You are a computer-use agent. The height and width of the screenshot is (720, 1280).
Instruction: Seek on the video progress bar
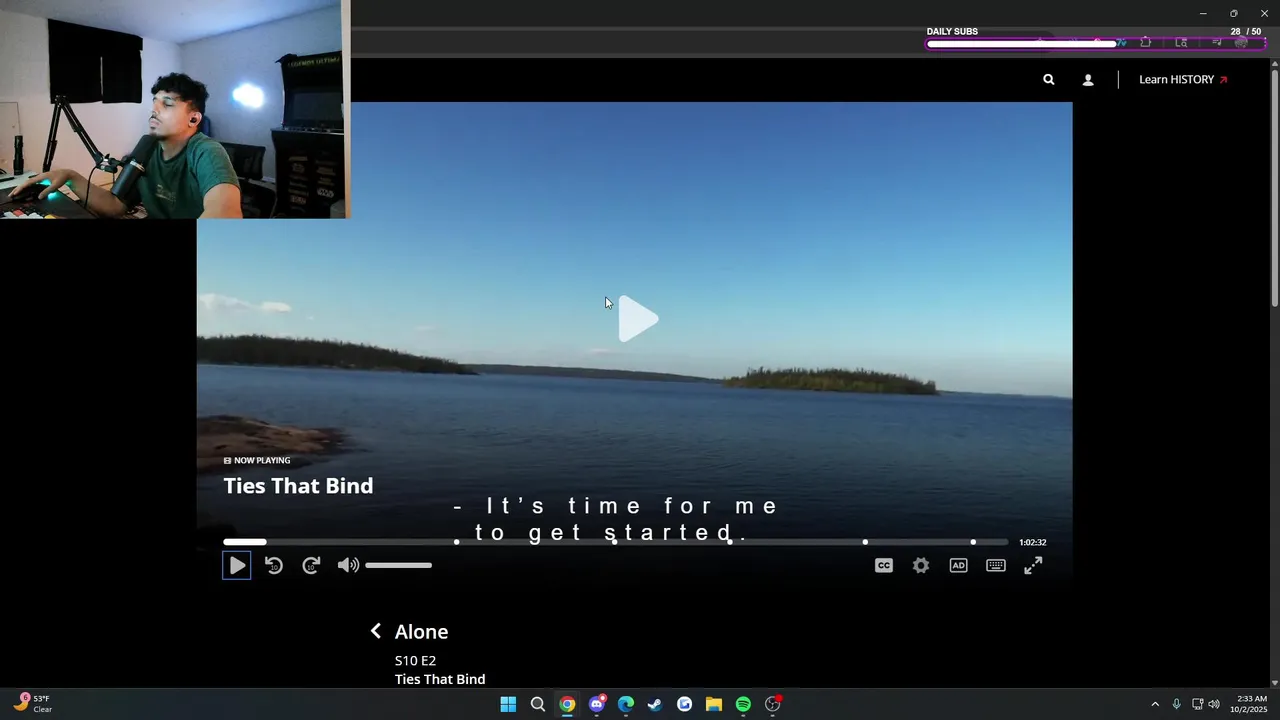(x=615, y=542)
